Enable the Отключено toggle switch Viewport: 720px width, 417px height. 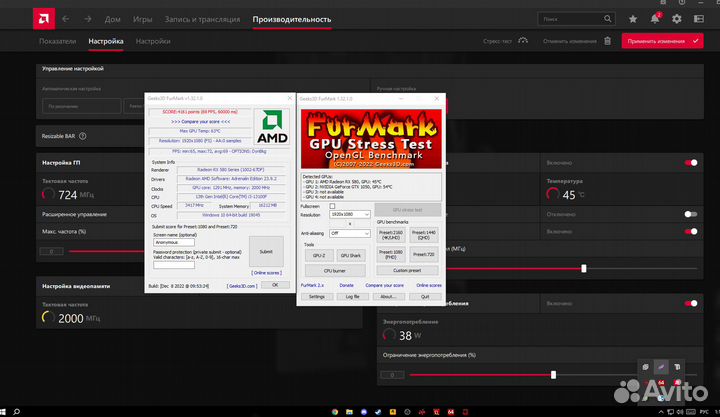pyautogui.click(x=691, y=214)
